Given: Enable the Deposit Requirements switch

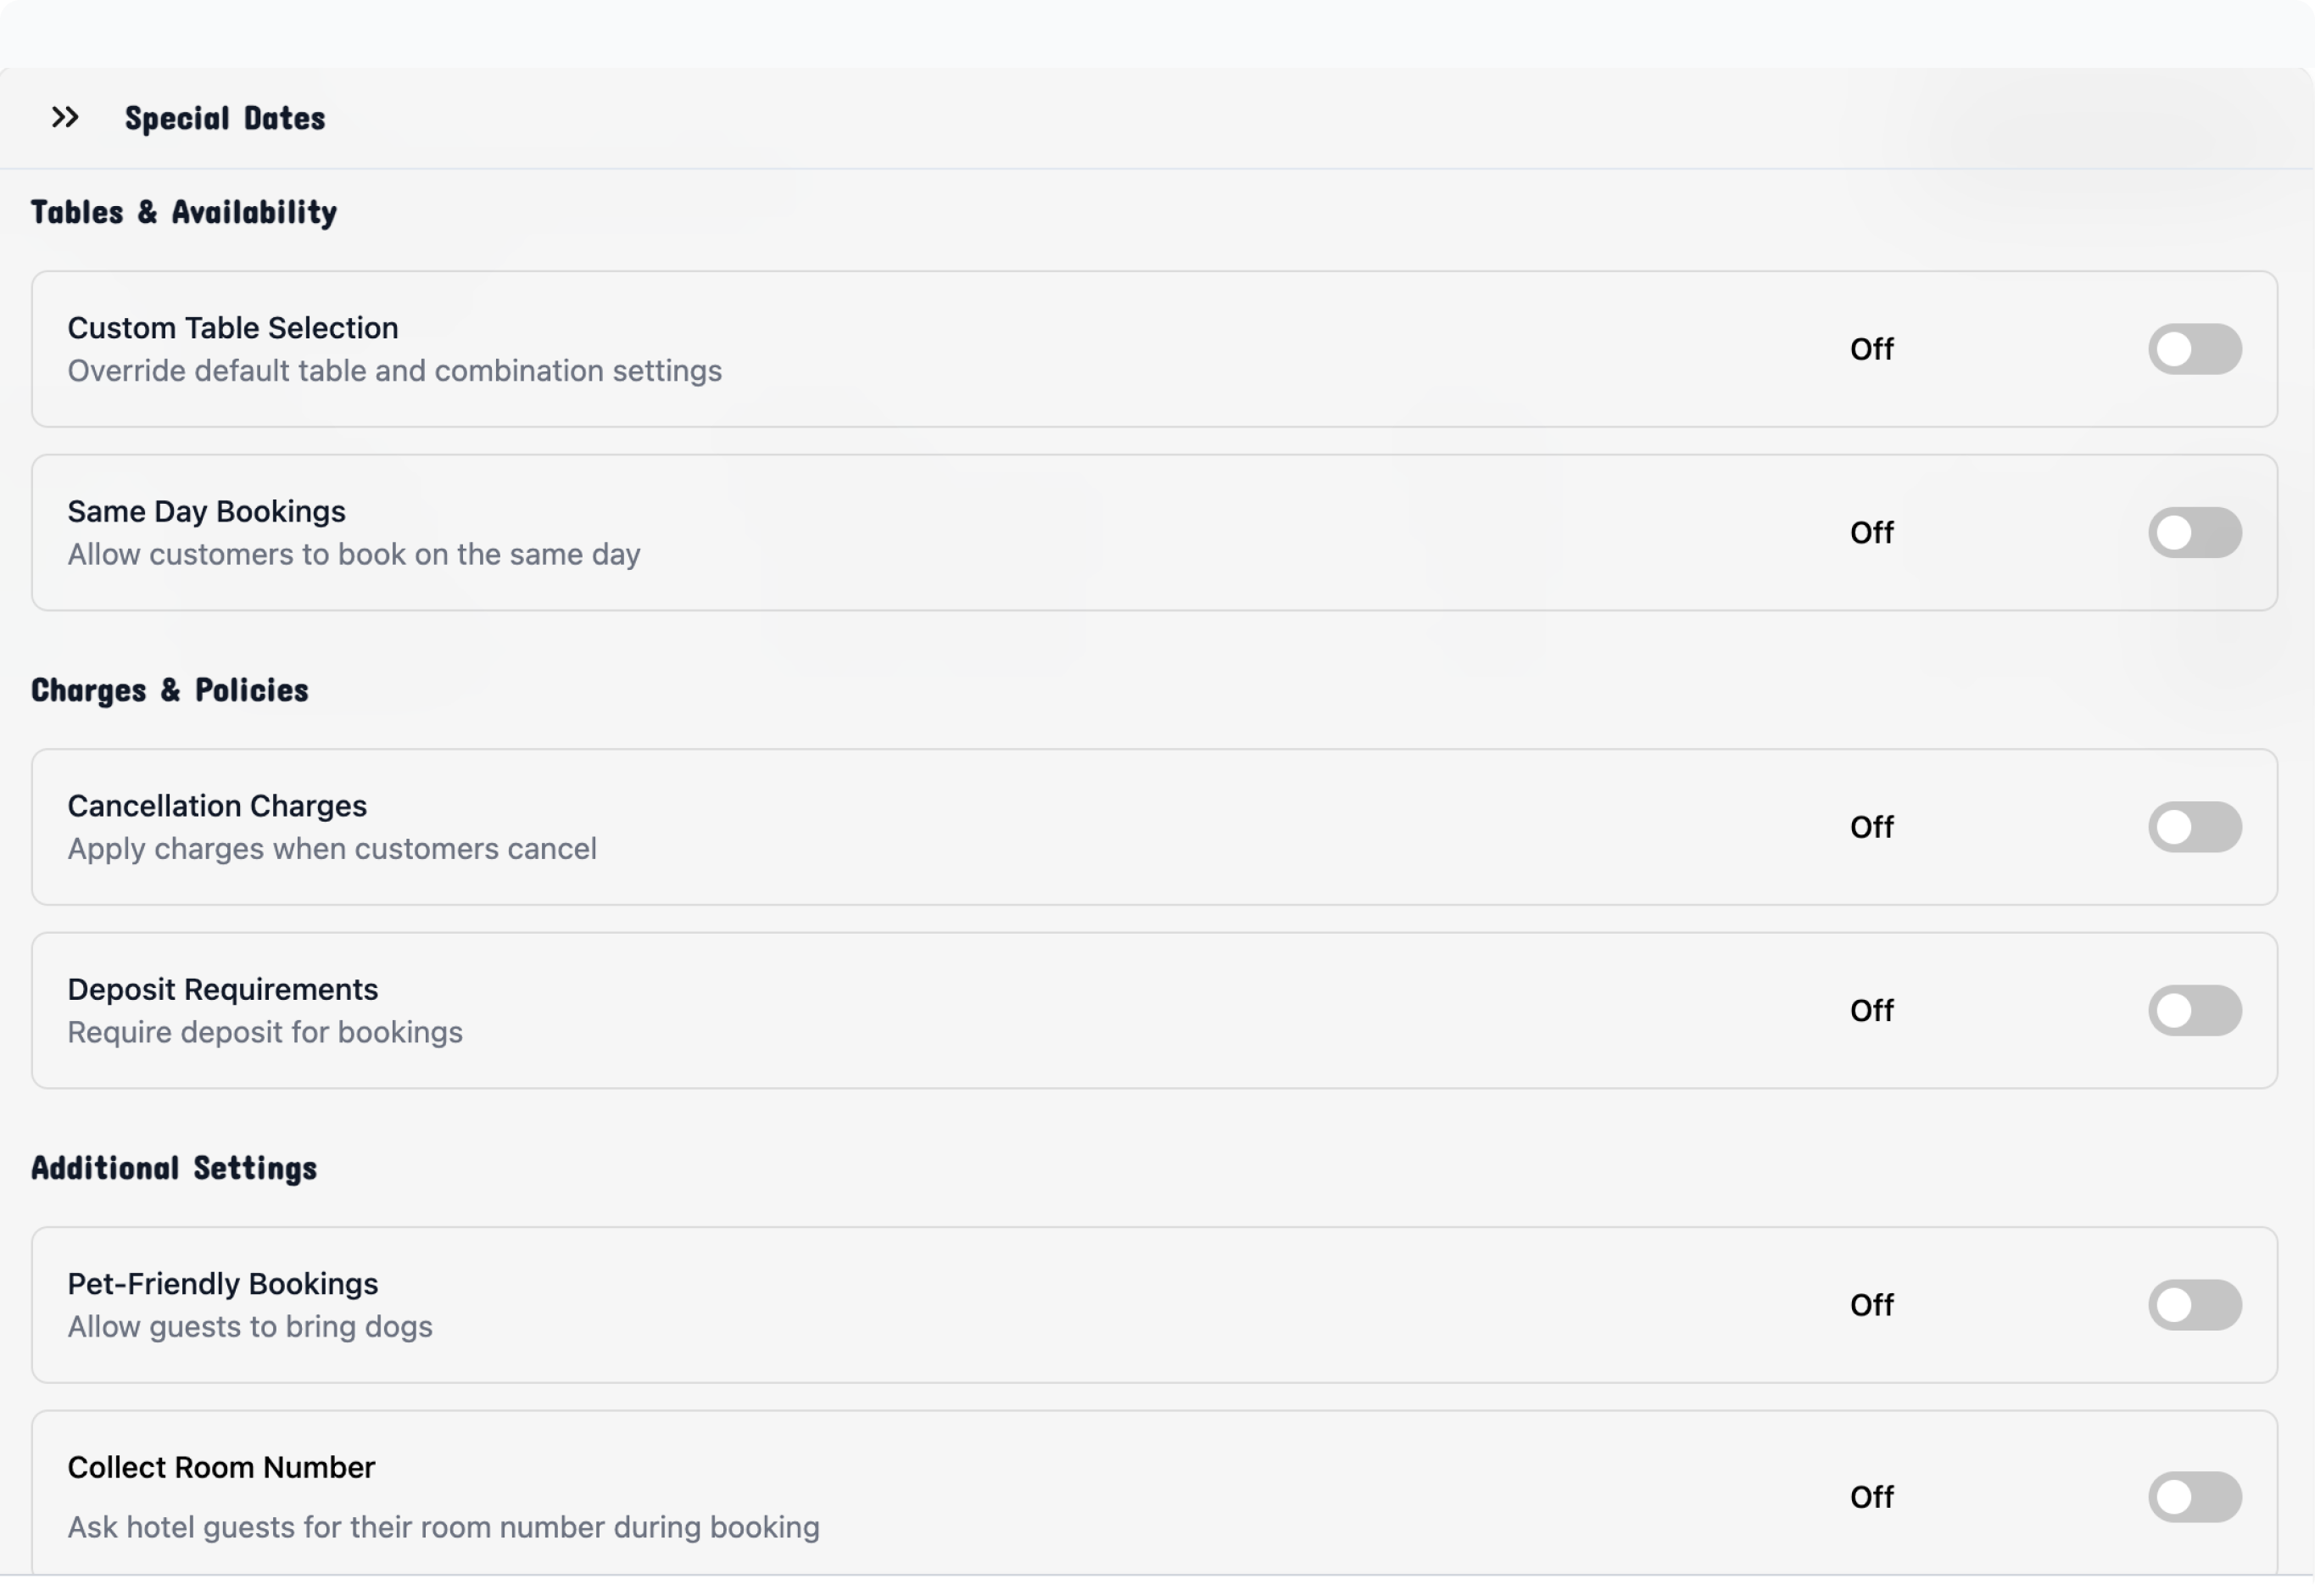Looking at the screenshot, I should click(2194, 1011).
